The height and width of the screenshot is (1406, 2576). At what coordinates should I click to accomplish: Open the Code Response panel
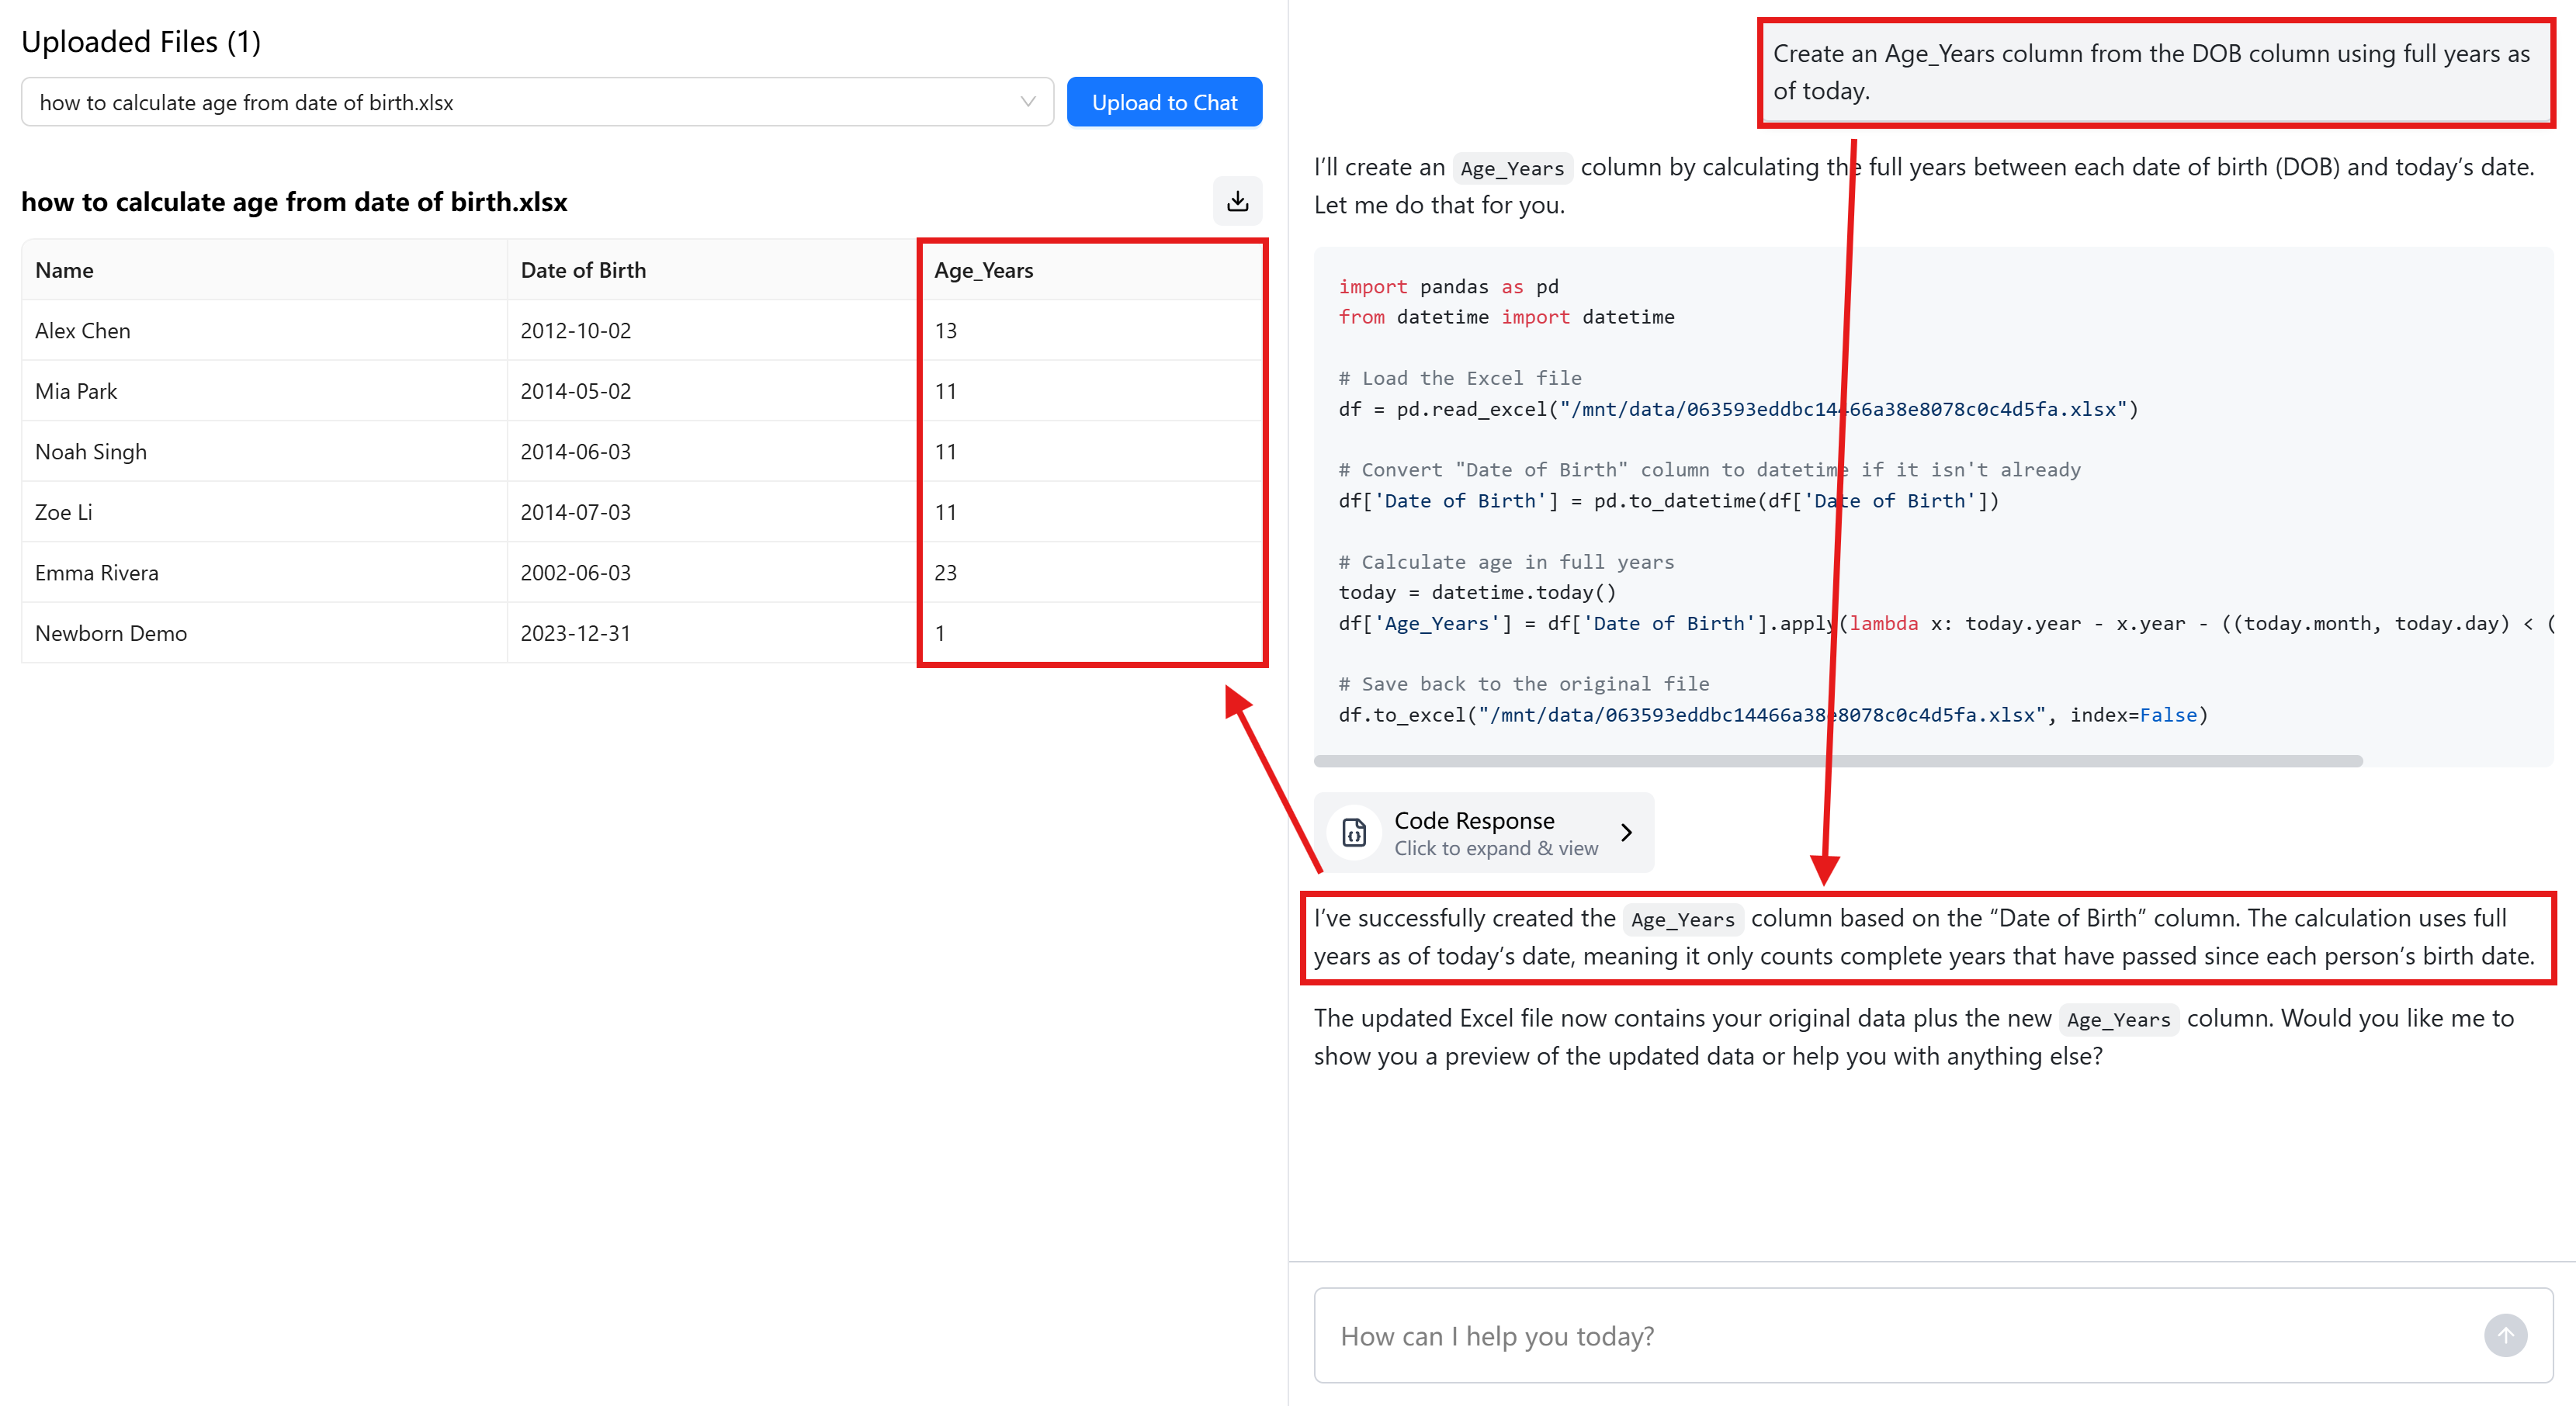tap(1484, 832)
